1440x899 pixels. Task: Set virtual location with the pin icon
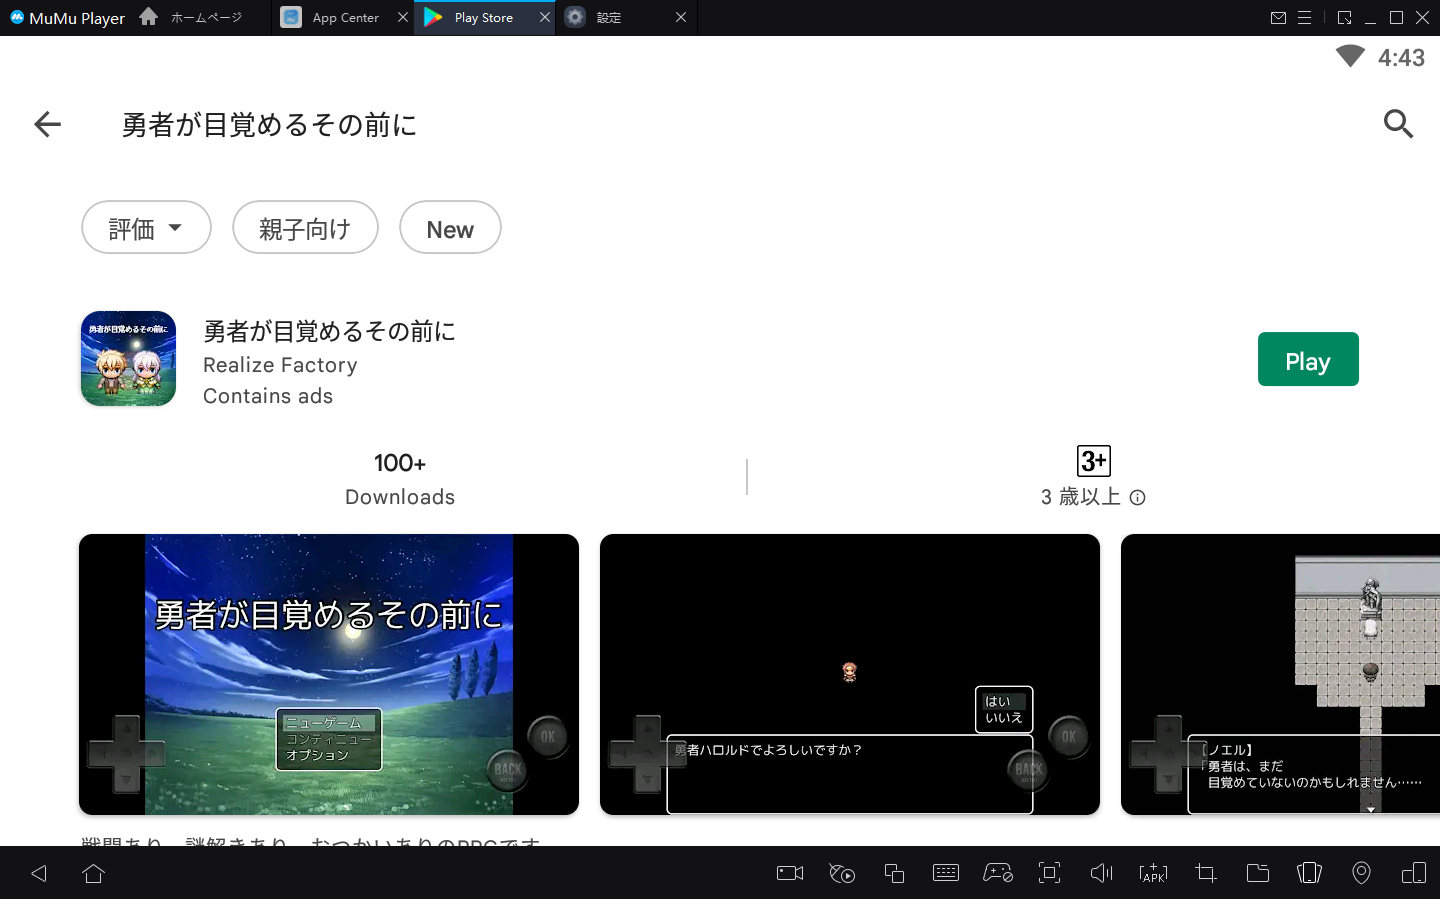tap(1361, 873)
